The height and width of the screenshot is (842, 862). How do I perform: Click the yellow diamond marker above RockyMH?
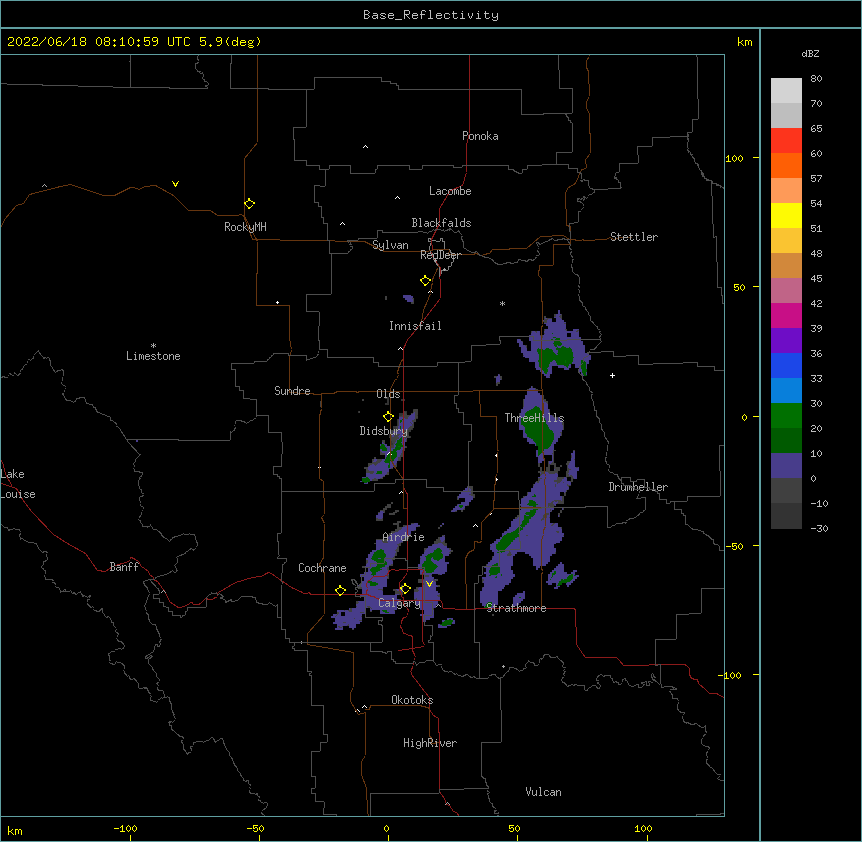point(249,204)
